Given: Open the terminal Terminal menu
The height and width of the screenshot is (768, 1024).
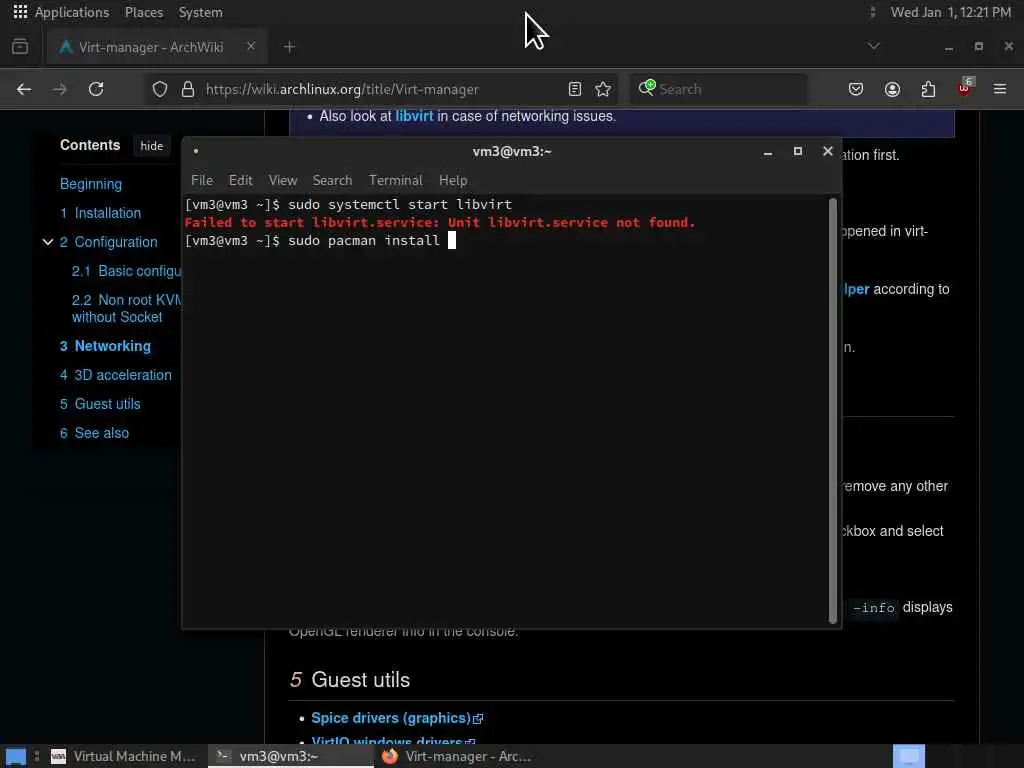Looking at the screenshot, I should pyautogui.click(x=395, y=180).
